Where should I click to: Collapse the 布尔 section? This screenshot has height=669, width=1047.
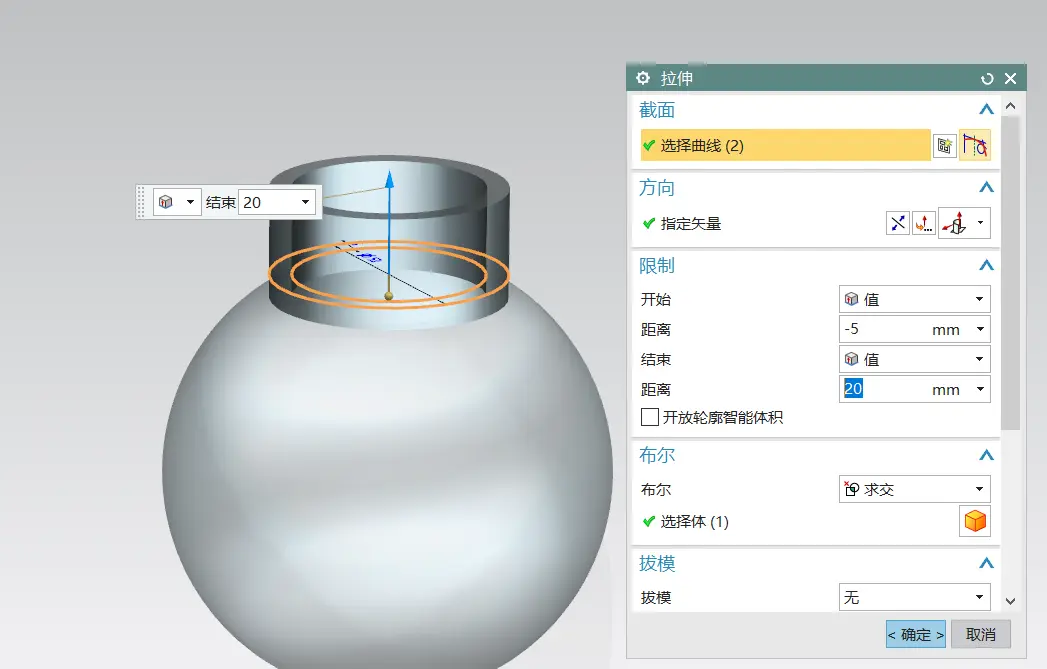pyautogui.click(x=986, y=455)
